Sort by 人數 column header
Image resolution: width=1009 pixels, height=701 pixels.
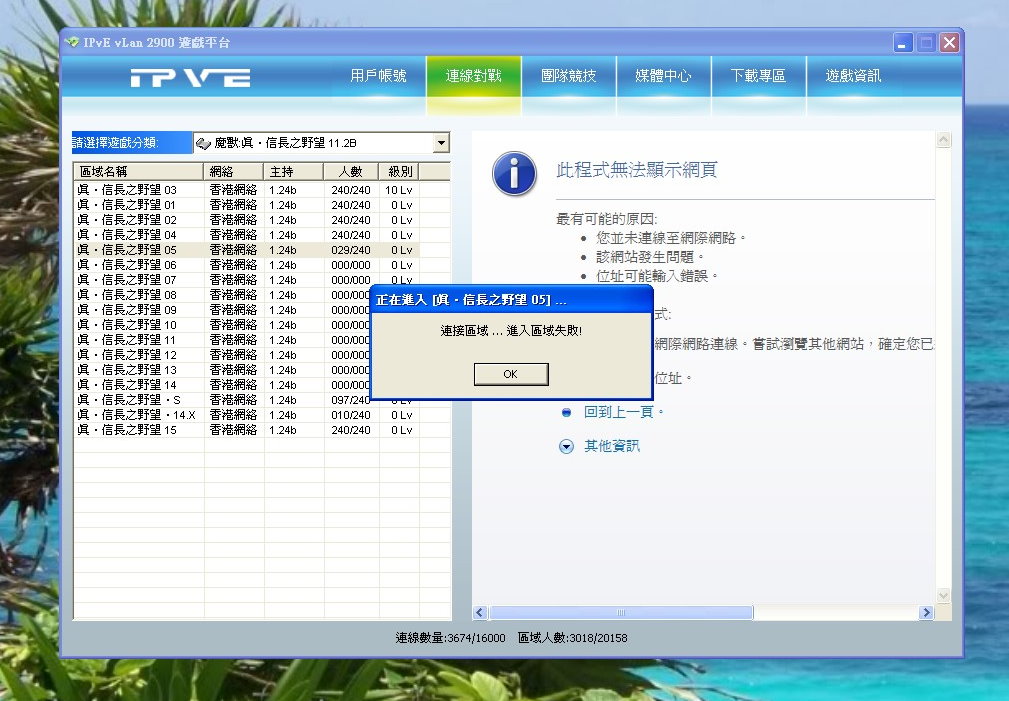pos(350,171)
